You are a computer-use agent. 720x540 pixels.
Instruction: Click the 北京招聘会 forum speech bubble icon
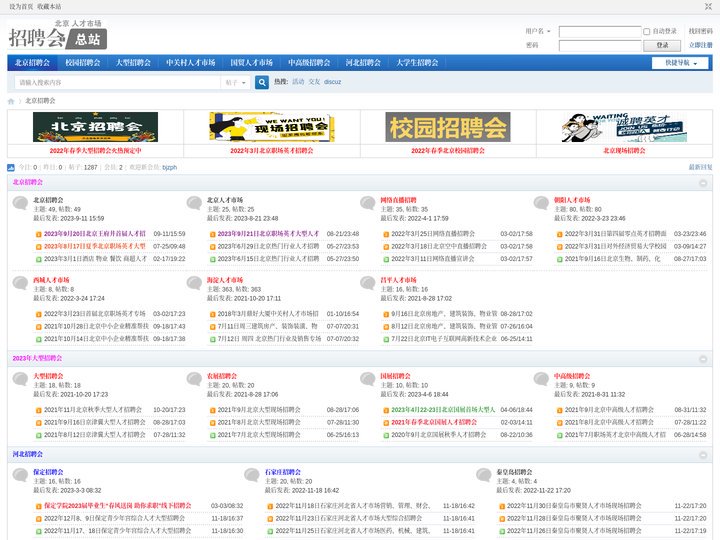[x=20, y=204]
